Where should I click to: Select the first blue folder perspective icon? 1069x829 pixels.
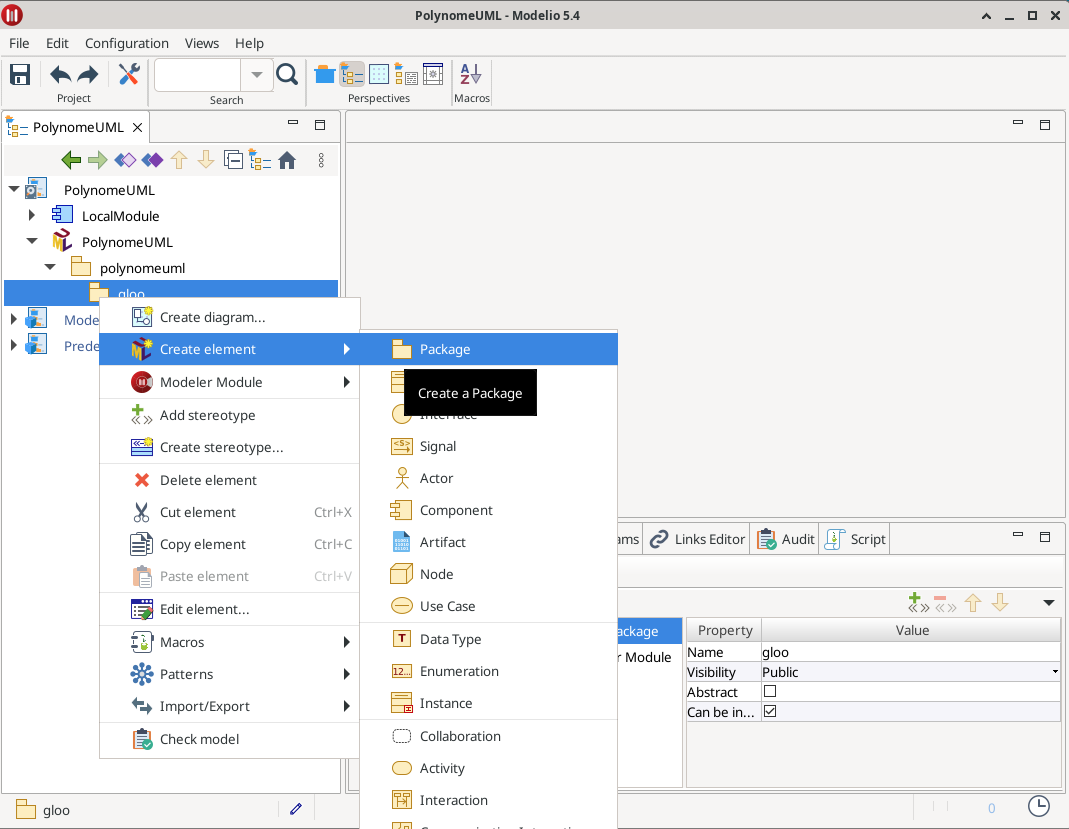click(325, 74)
